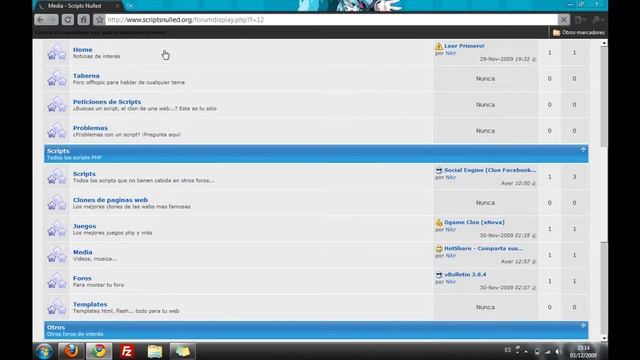Open the Juegos forum link
The height and width of the screenshot is (360, 640).
84,226
